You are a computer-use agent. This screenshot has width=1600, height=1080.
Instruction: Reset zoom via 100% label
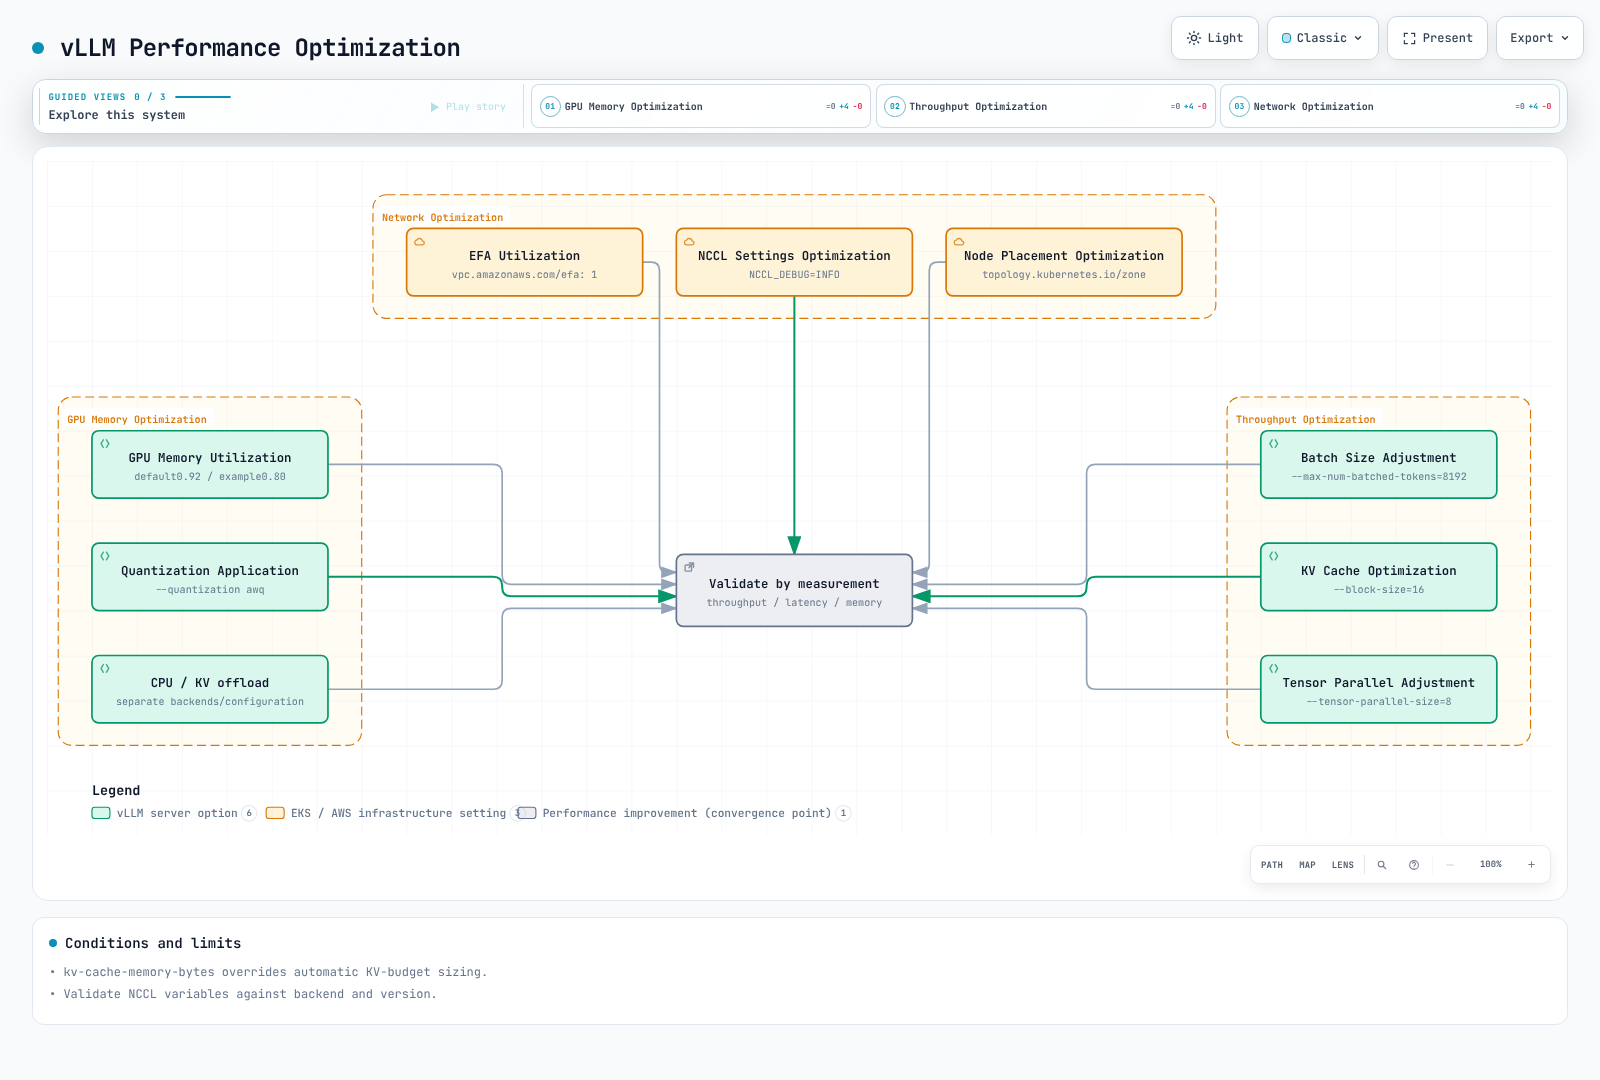click(1491, 864)
